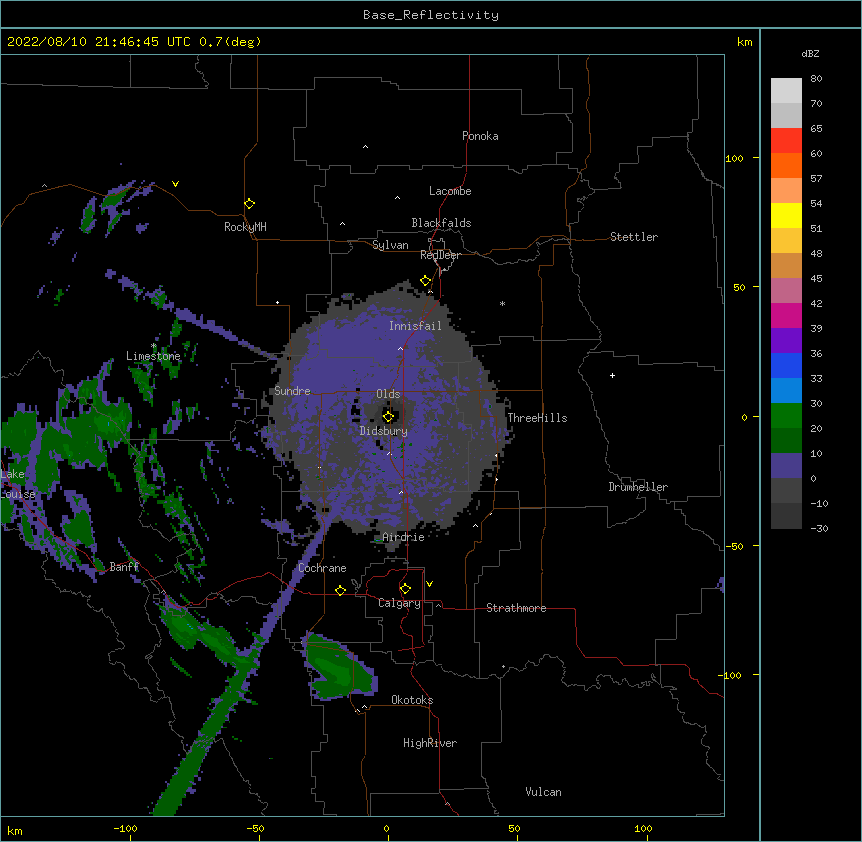Click the Lake Louise label at the left edge

[18, 484]
